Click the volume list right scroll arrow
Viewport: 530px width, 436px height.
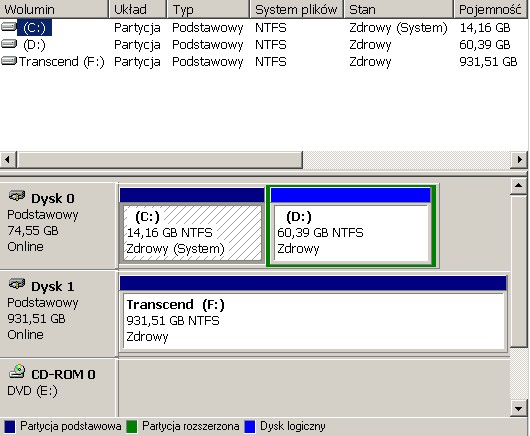tap(520, 159)
